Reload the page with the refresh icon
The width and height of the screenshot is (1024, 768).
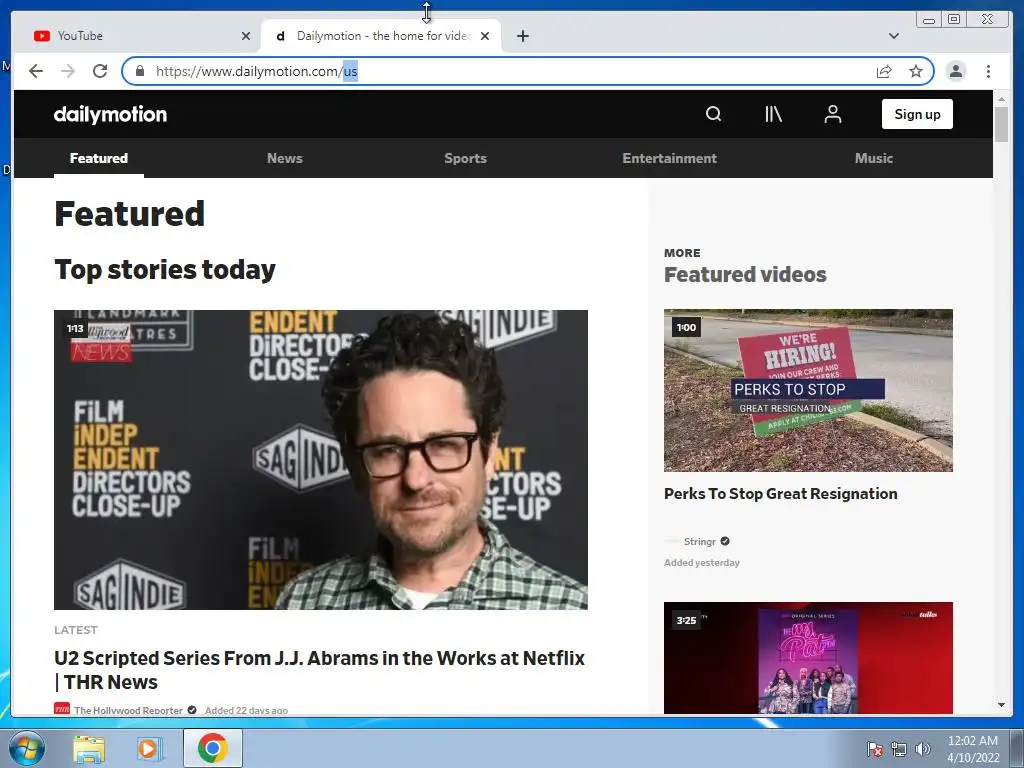coord(100,71)
